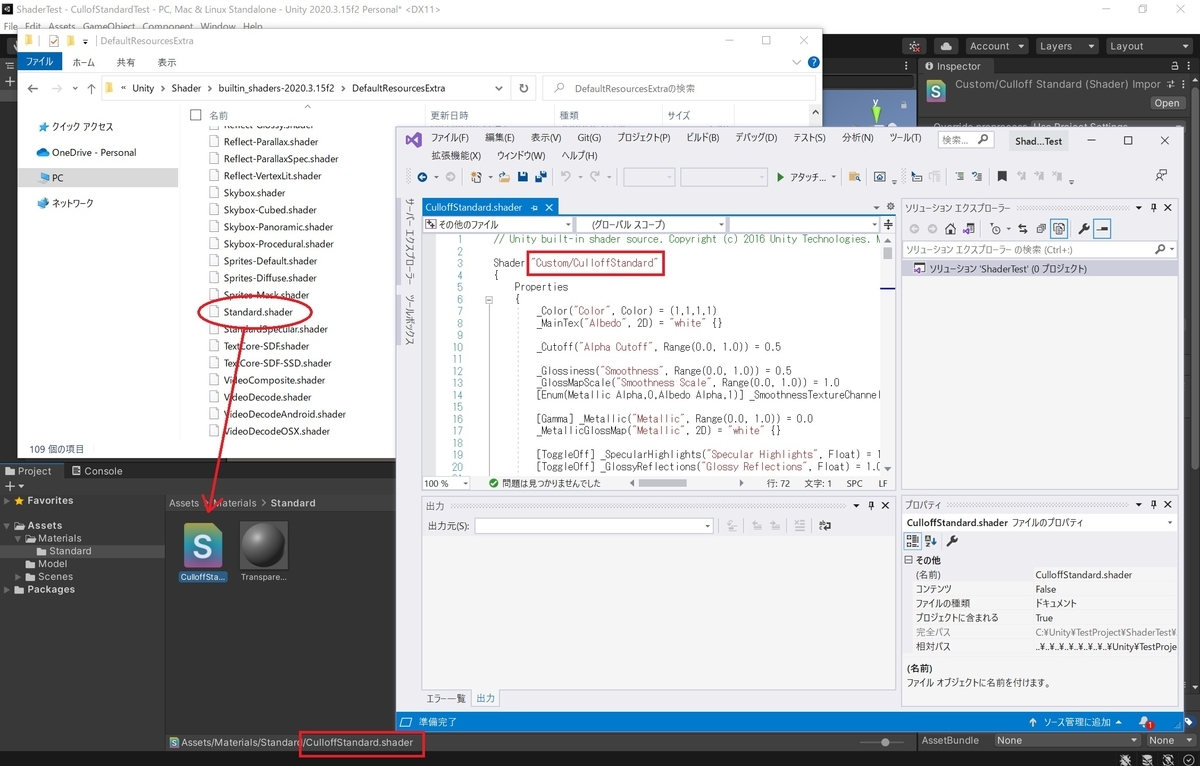Toggle auto-hide pin on Properties panel
The height and width of the screenshot is (766, 1200).
(x=1154, y=506)
